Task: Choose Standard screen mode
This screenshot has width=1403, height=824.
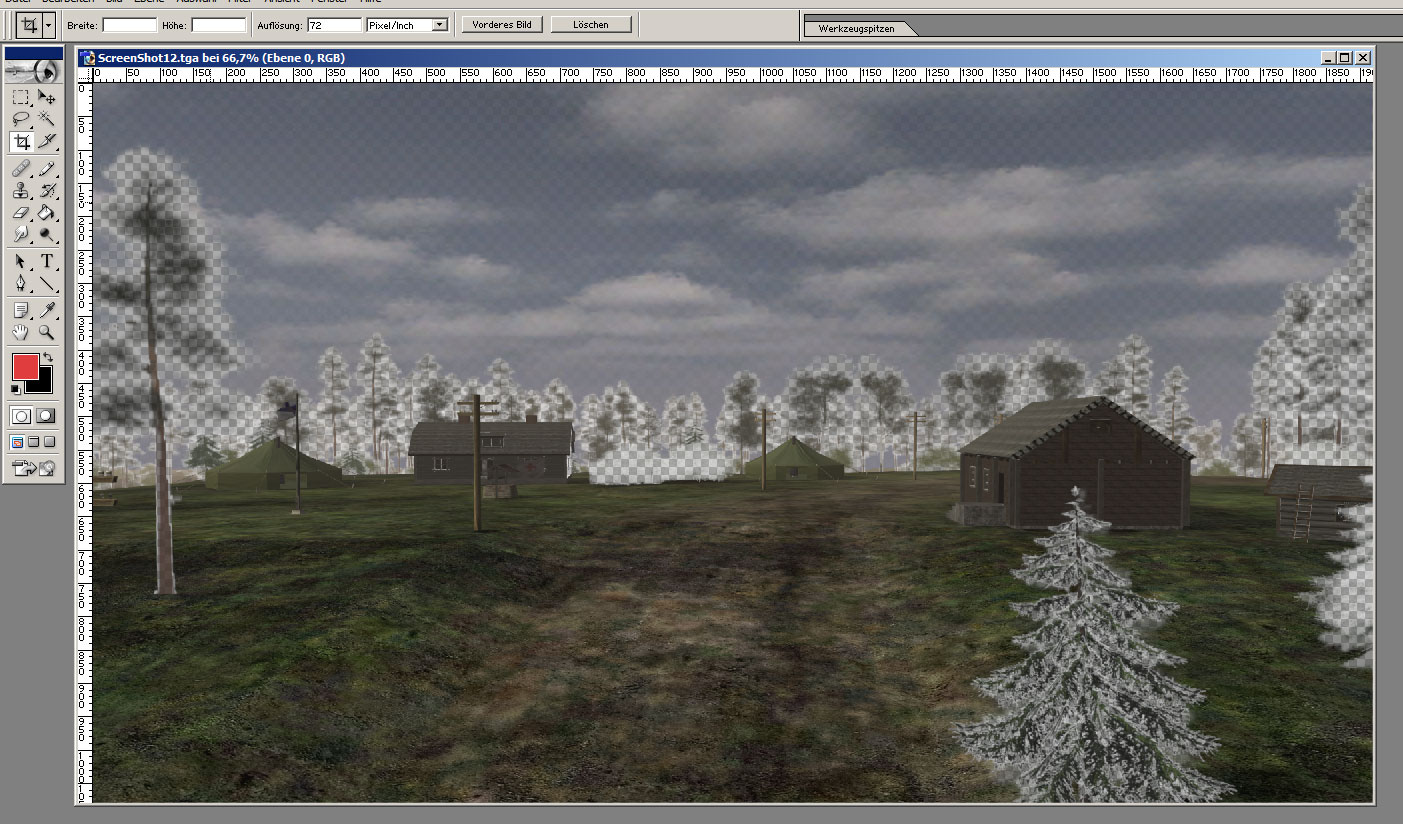Action: tap(17, 442)
